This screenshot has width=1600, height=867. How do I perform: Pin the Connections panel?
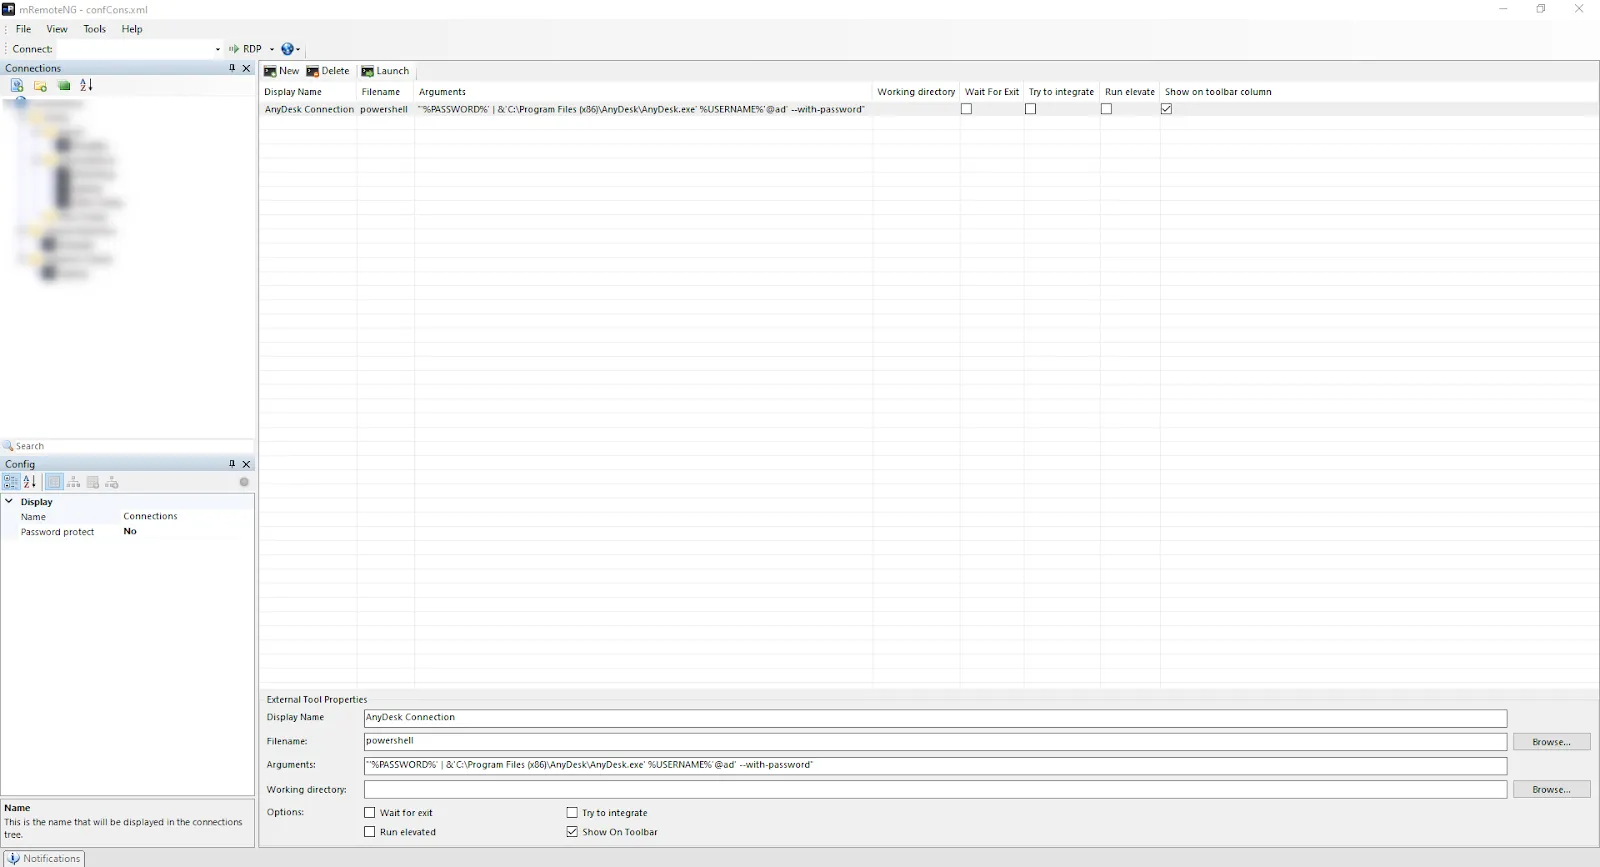pos(232,68)
